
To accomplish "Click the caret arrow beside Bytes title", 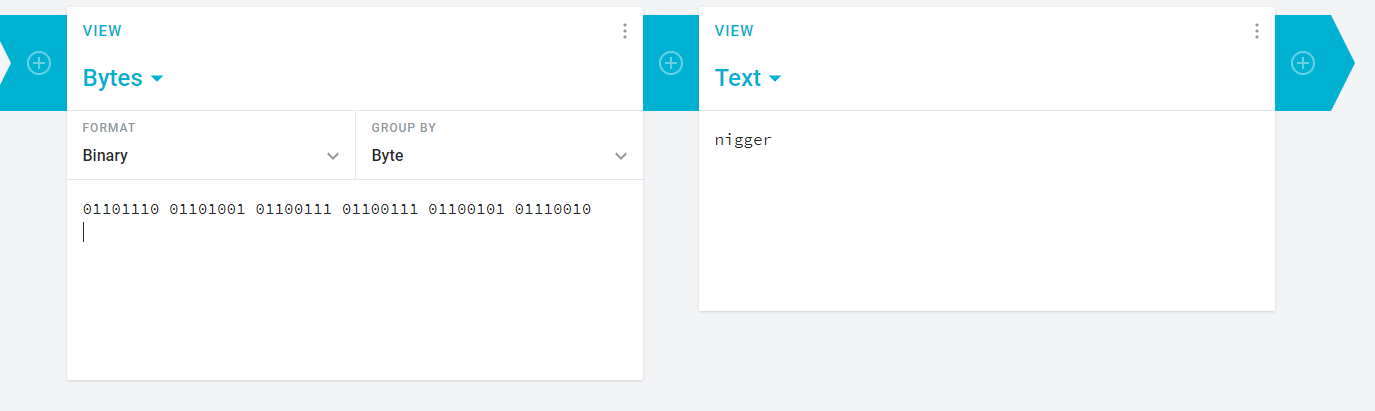I will coord(156,78).
